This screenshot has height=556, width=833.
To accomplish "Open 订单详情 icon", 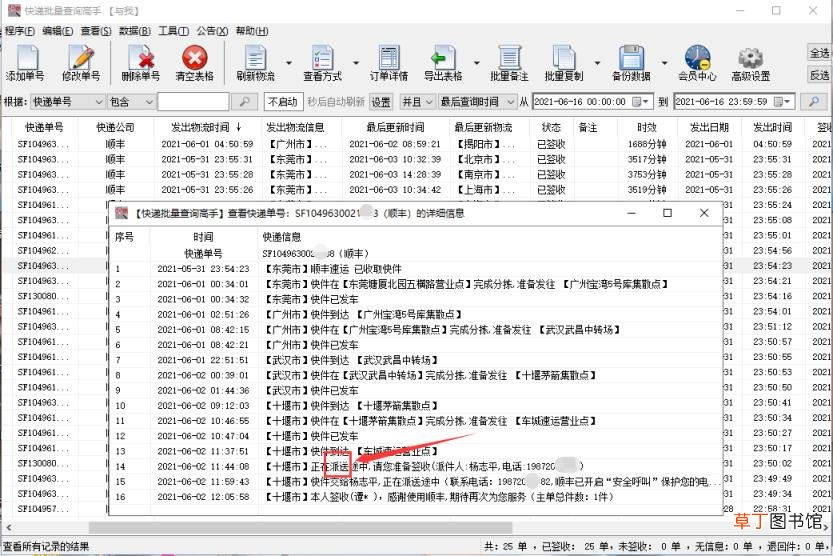I will (388, 63).
